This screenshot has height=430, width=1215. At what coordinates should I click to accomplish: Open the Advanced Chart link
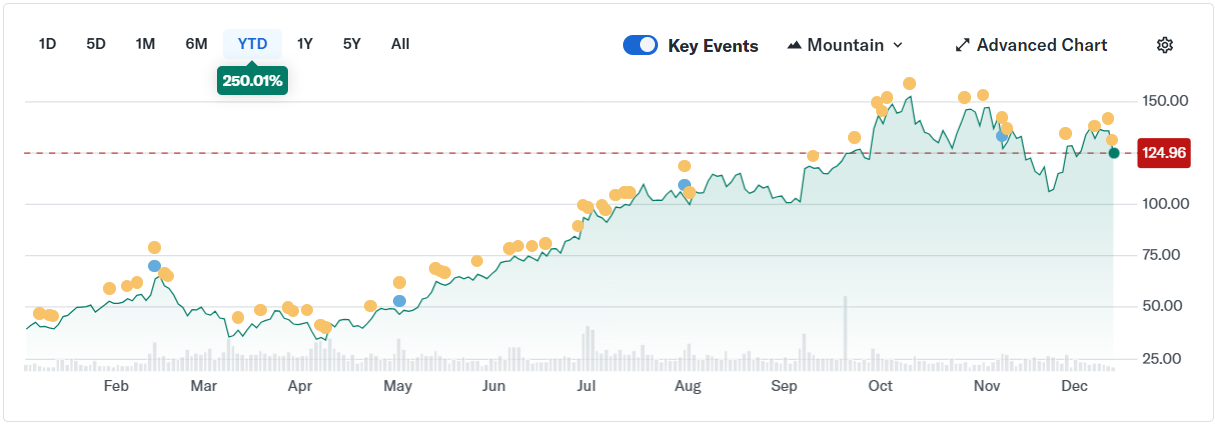[x=1041, y=45]
